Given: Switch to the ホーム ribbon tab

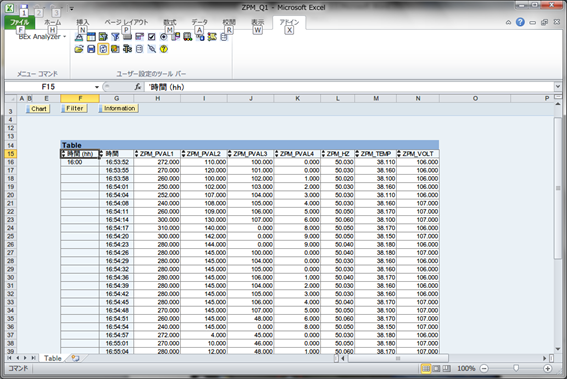Looking at the screenshot, I should 52,22.
